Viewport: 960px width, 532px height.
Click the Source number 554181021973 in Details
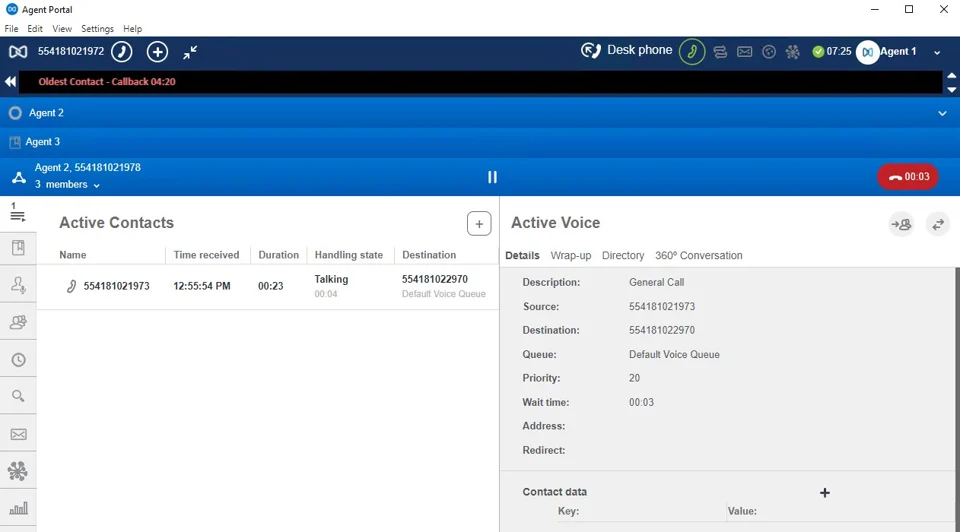(x=662, y=307)
